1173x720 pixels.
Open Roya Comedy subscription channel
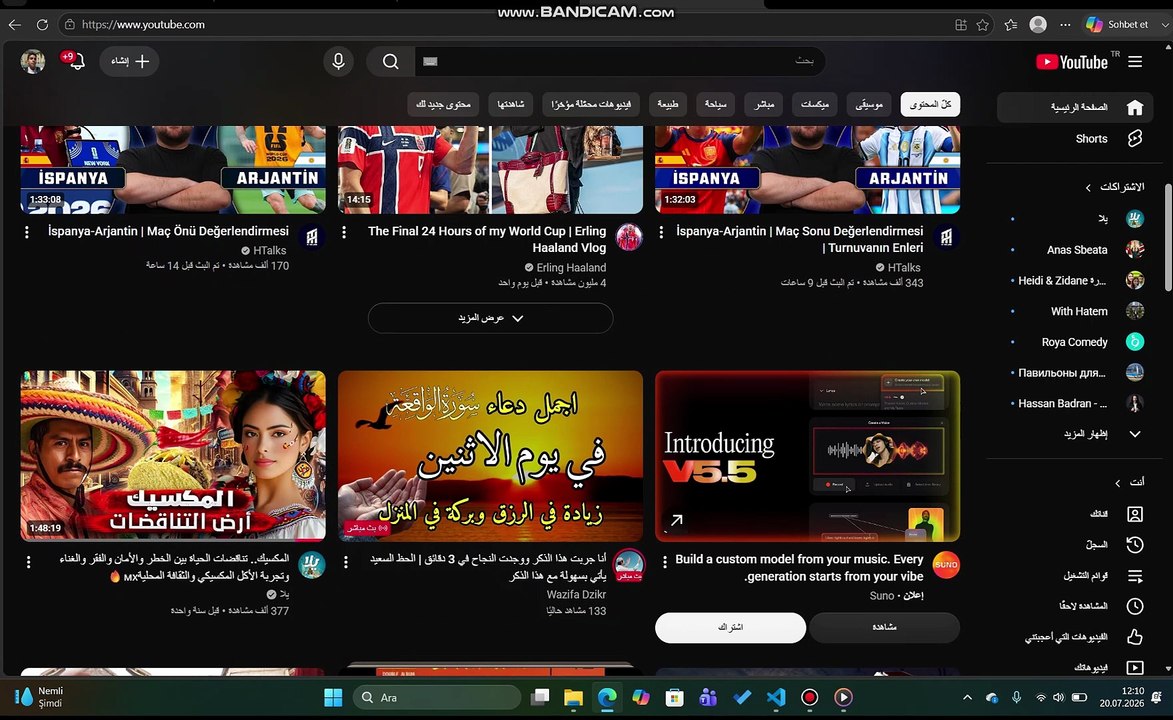(1077, 342)
